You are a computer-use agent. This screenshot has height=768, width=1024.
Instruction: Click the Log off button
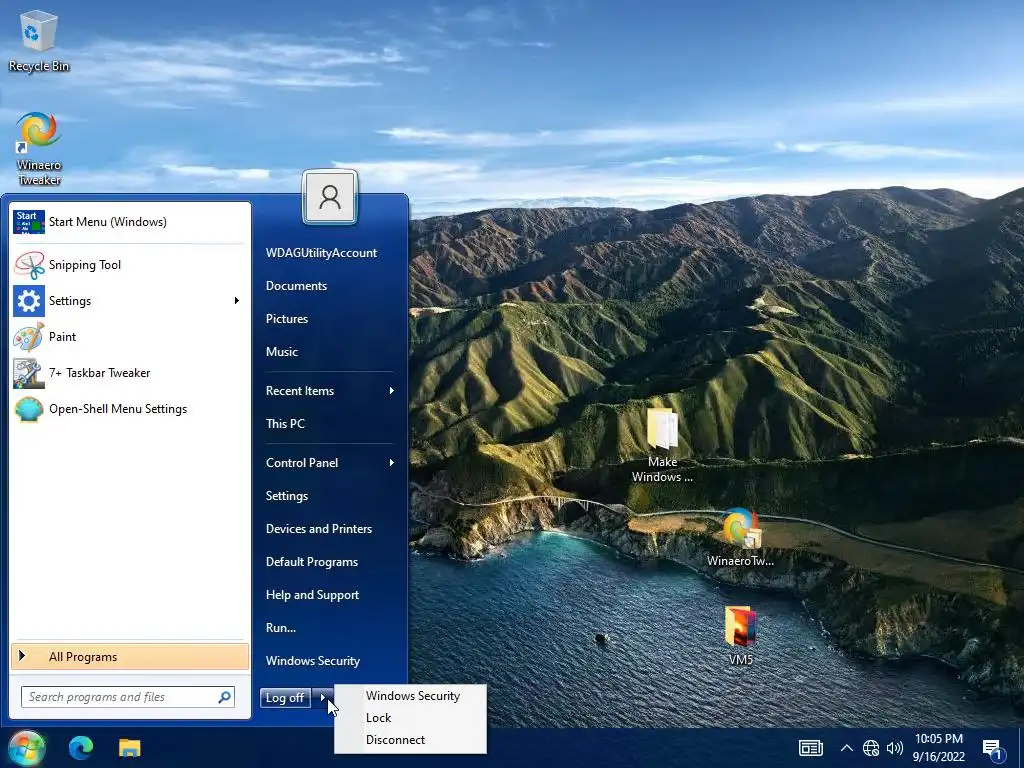click(285, 697)
